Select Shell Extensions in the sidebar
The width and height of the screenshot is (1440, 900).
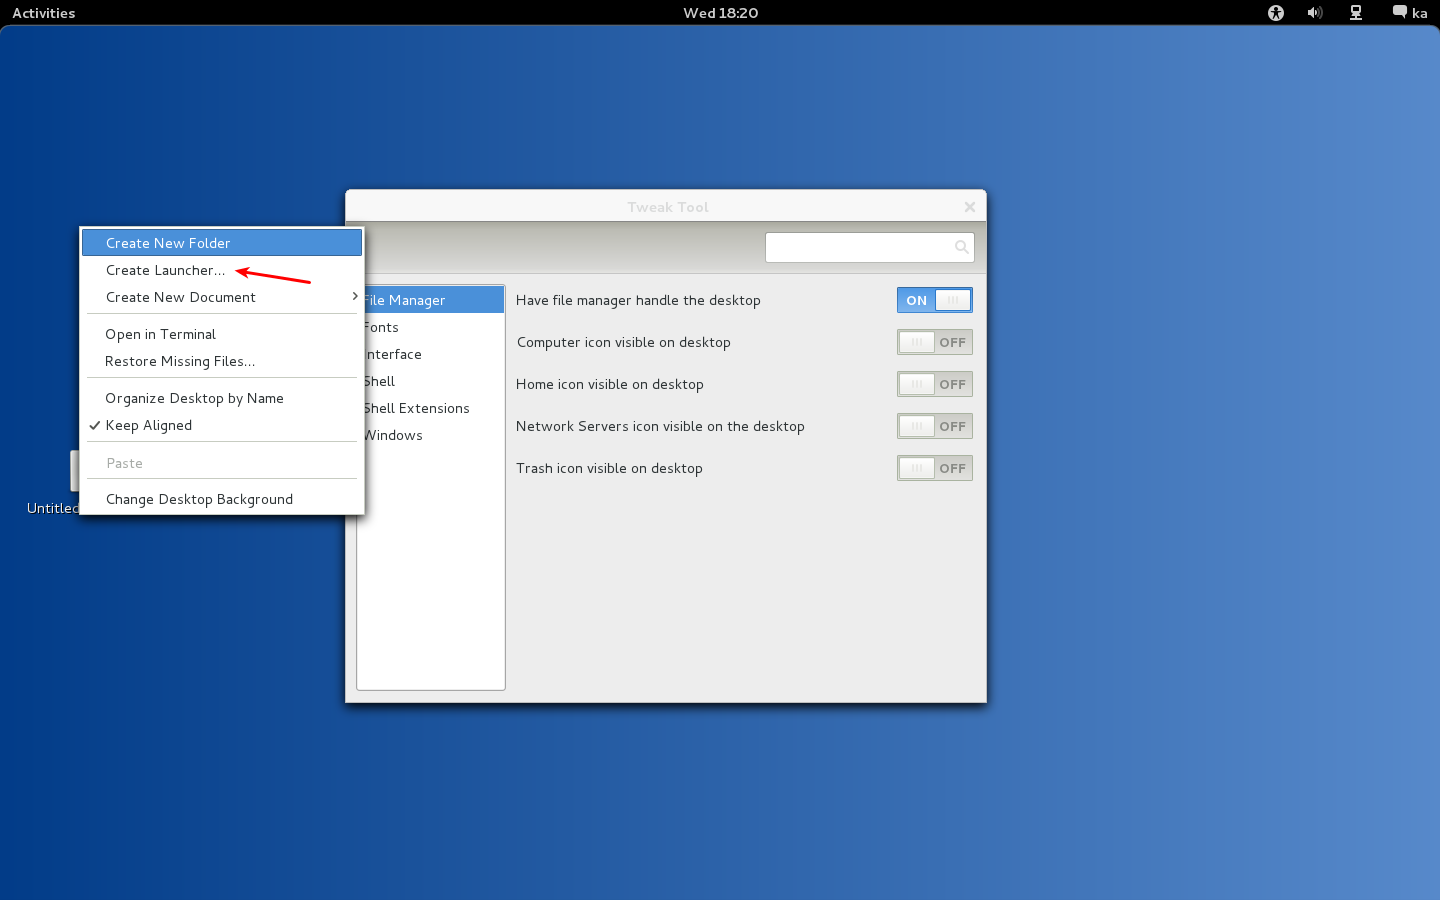(418, 408)
